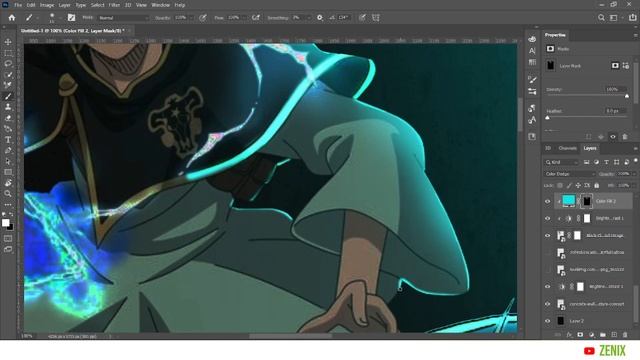The height and width of the screenshot is (360, 640).
Task: Show the hidden fourth layer from top
Action: (x=548, y=253)
